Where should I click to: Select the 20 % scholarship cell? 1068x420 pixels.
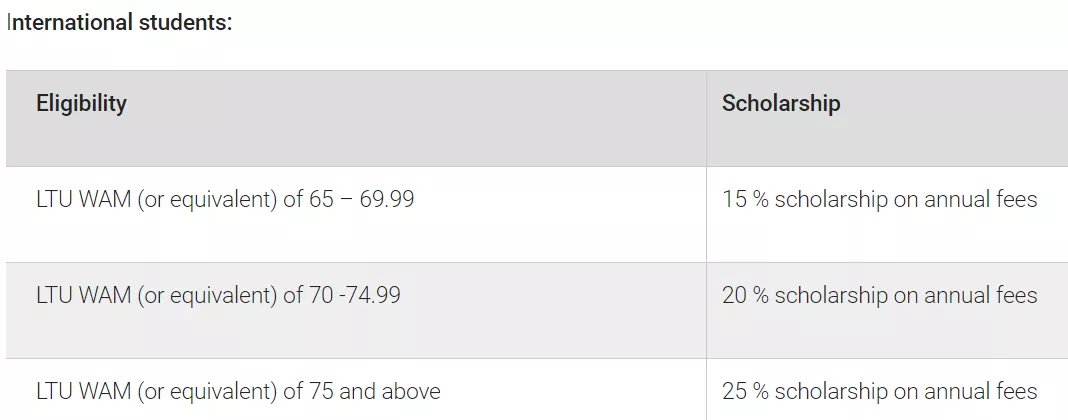[x=879, y=296]
